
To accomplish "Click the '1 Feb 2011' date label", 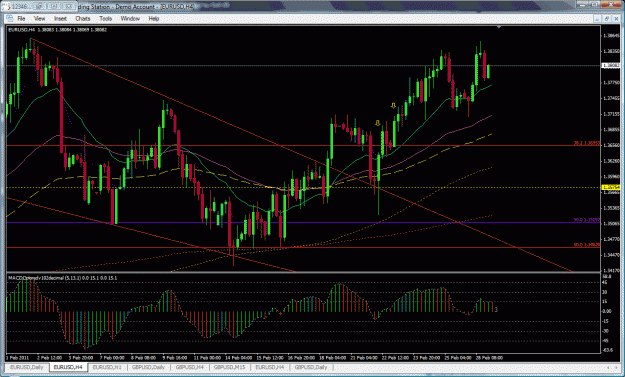I will 18,357.
